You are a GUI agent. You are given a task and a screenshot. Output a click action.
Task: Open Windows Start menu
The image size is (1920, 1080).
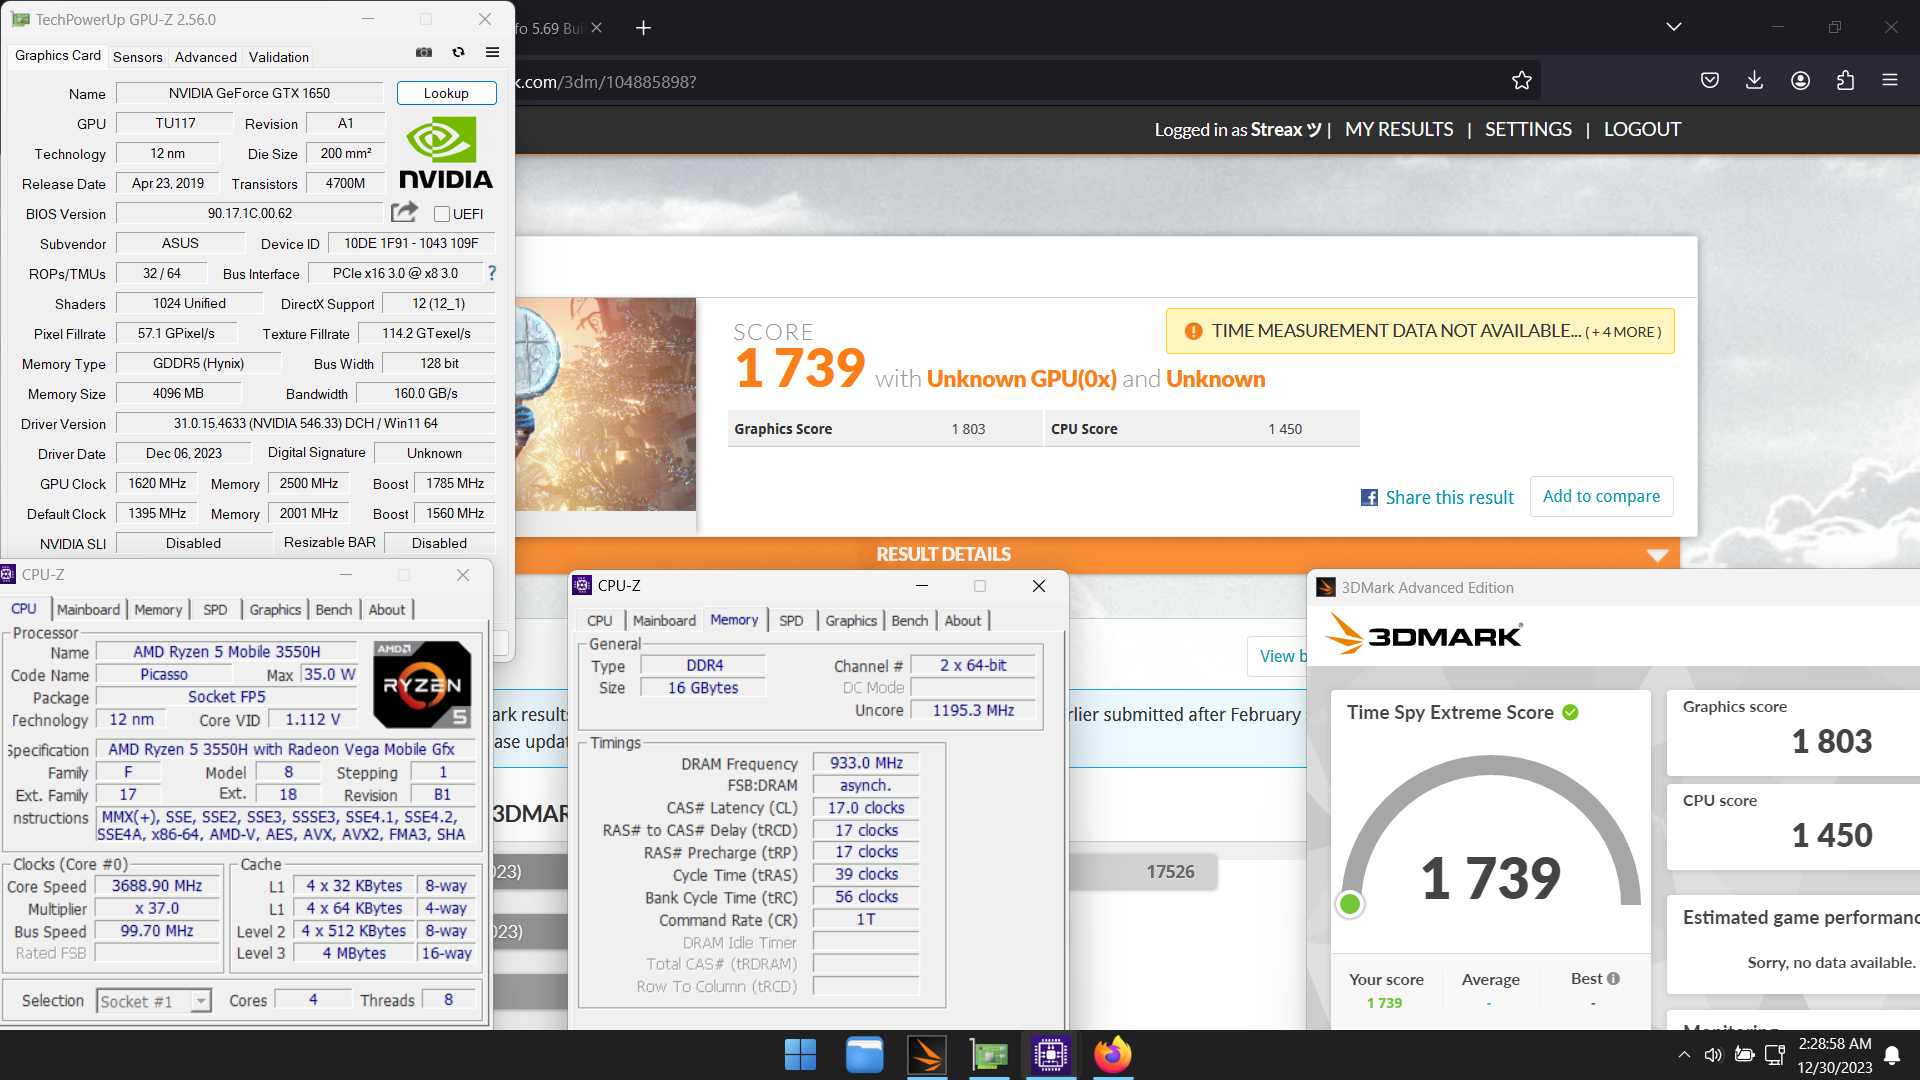click(800, 1055)
